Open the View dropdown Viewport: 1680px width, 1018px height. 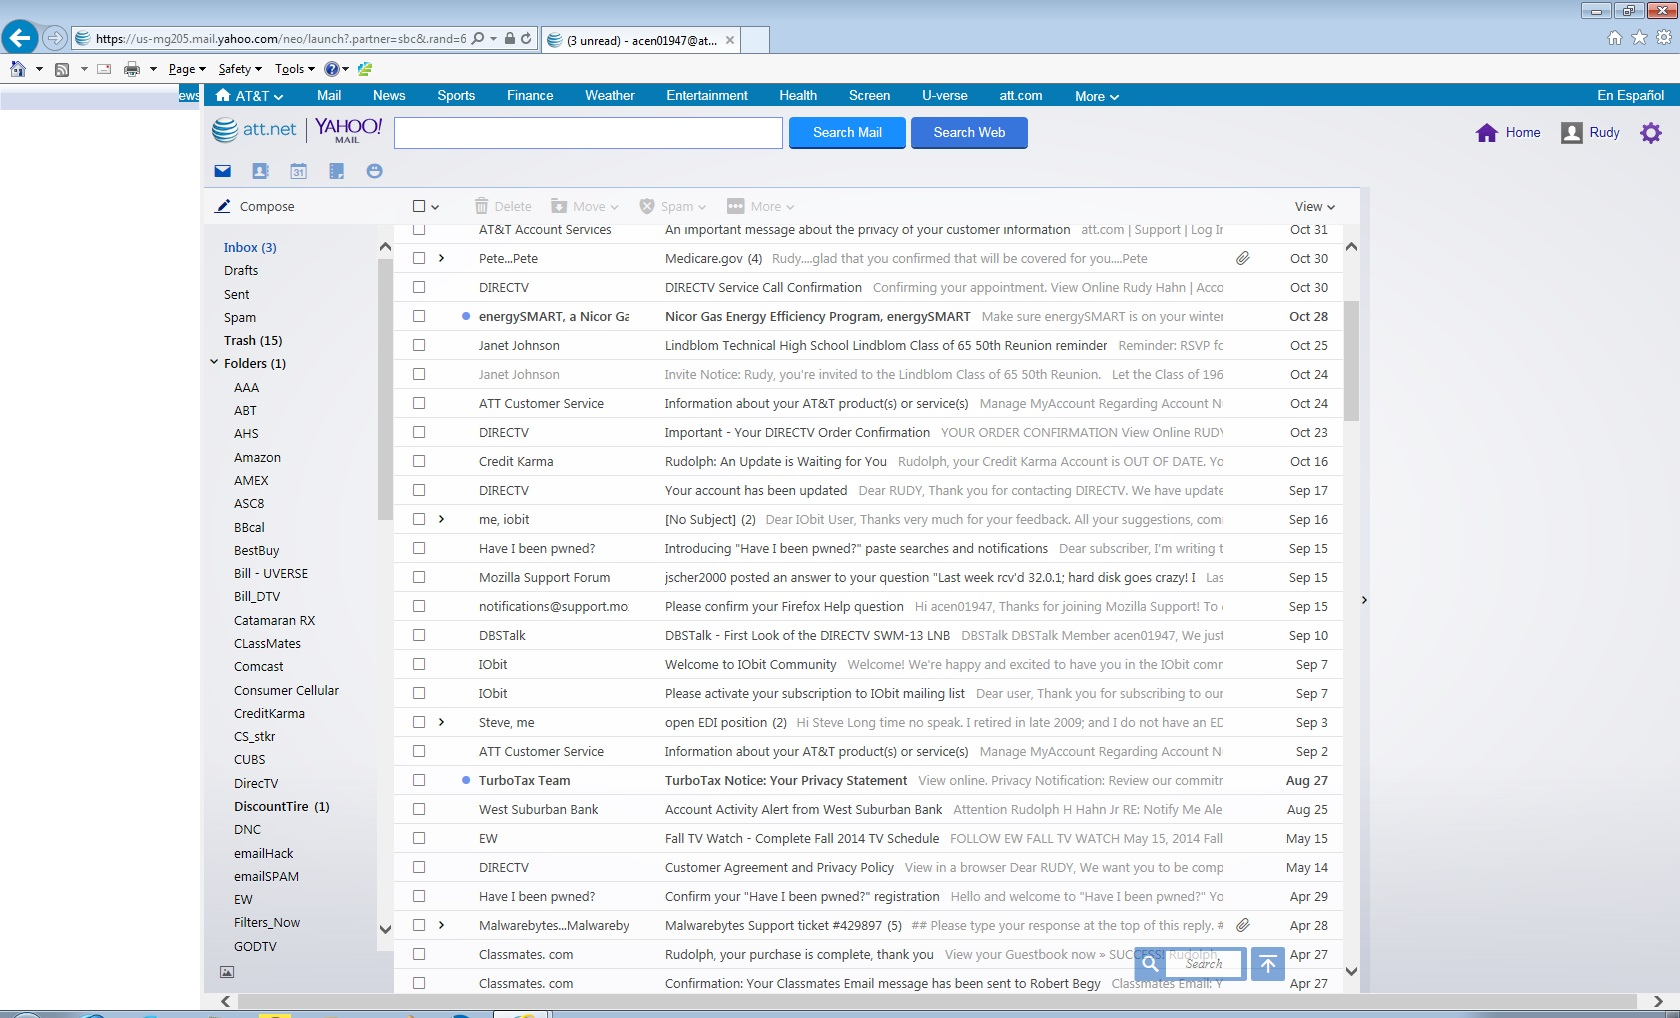tap(1314, 206)
